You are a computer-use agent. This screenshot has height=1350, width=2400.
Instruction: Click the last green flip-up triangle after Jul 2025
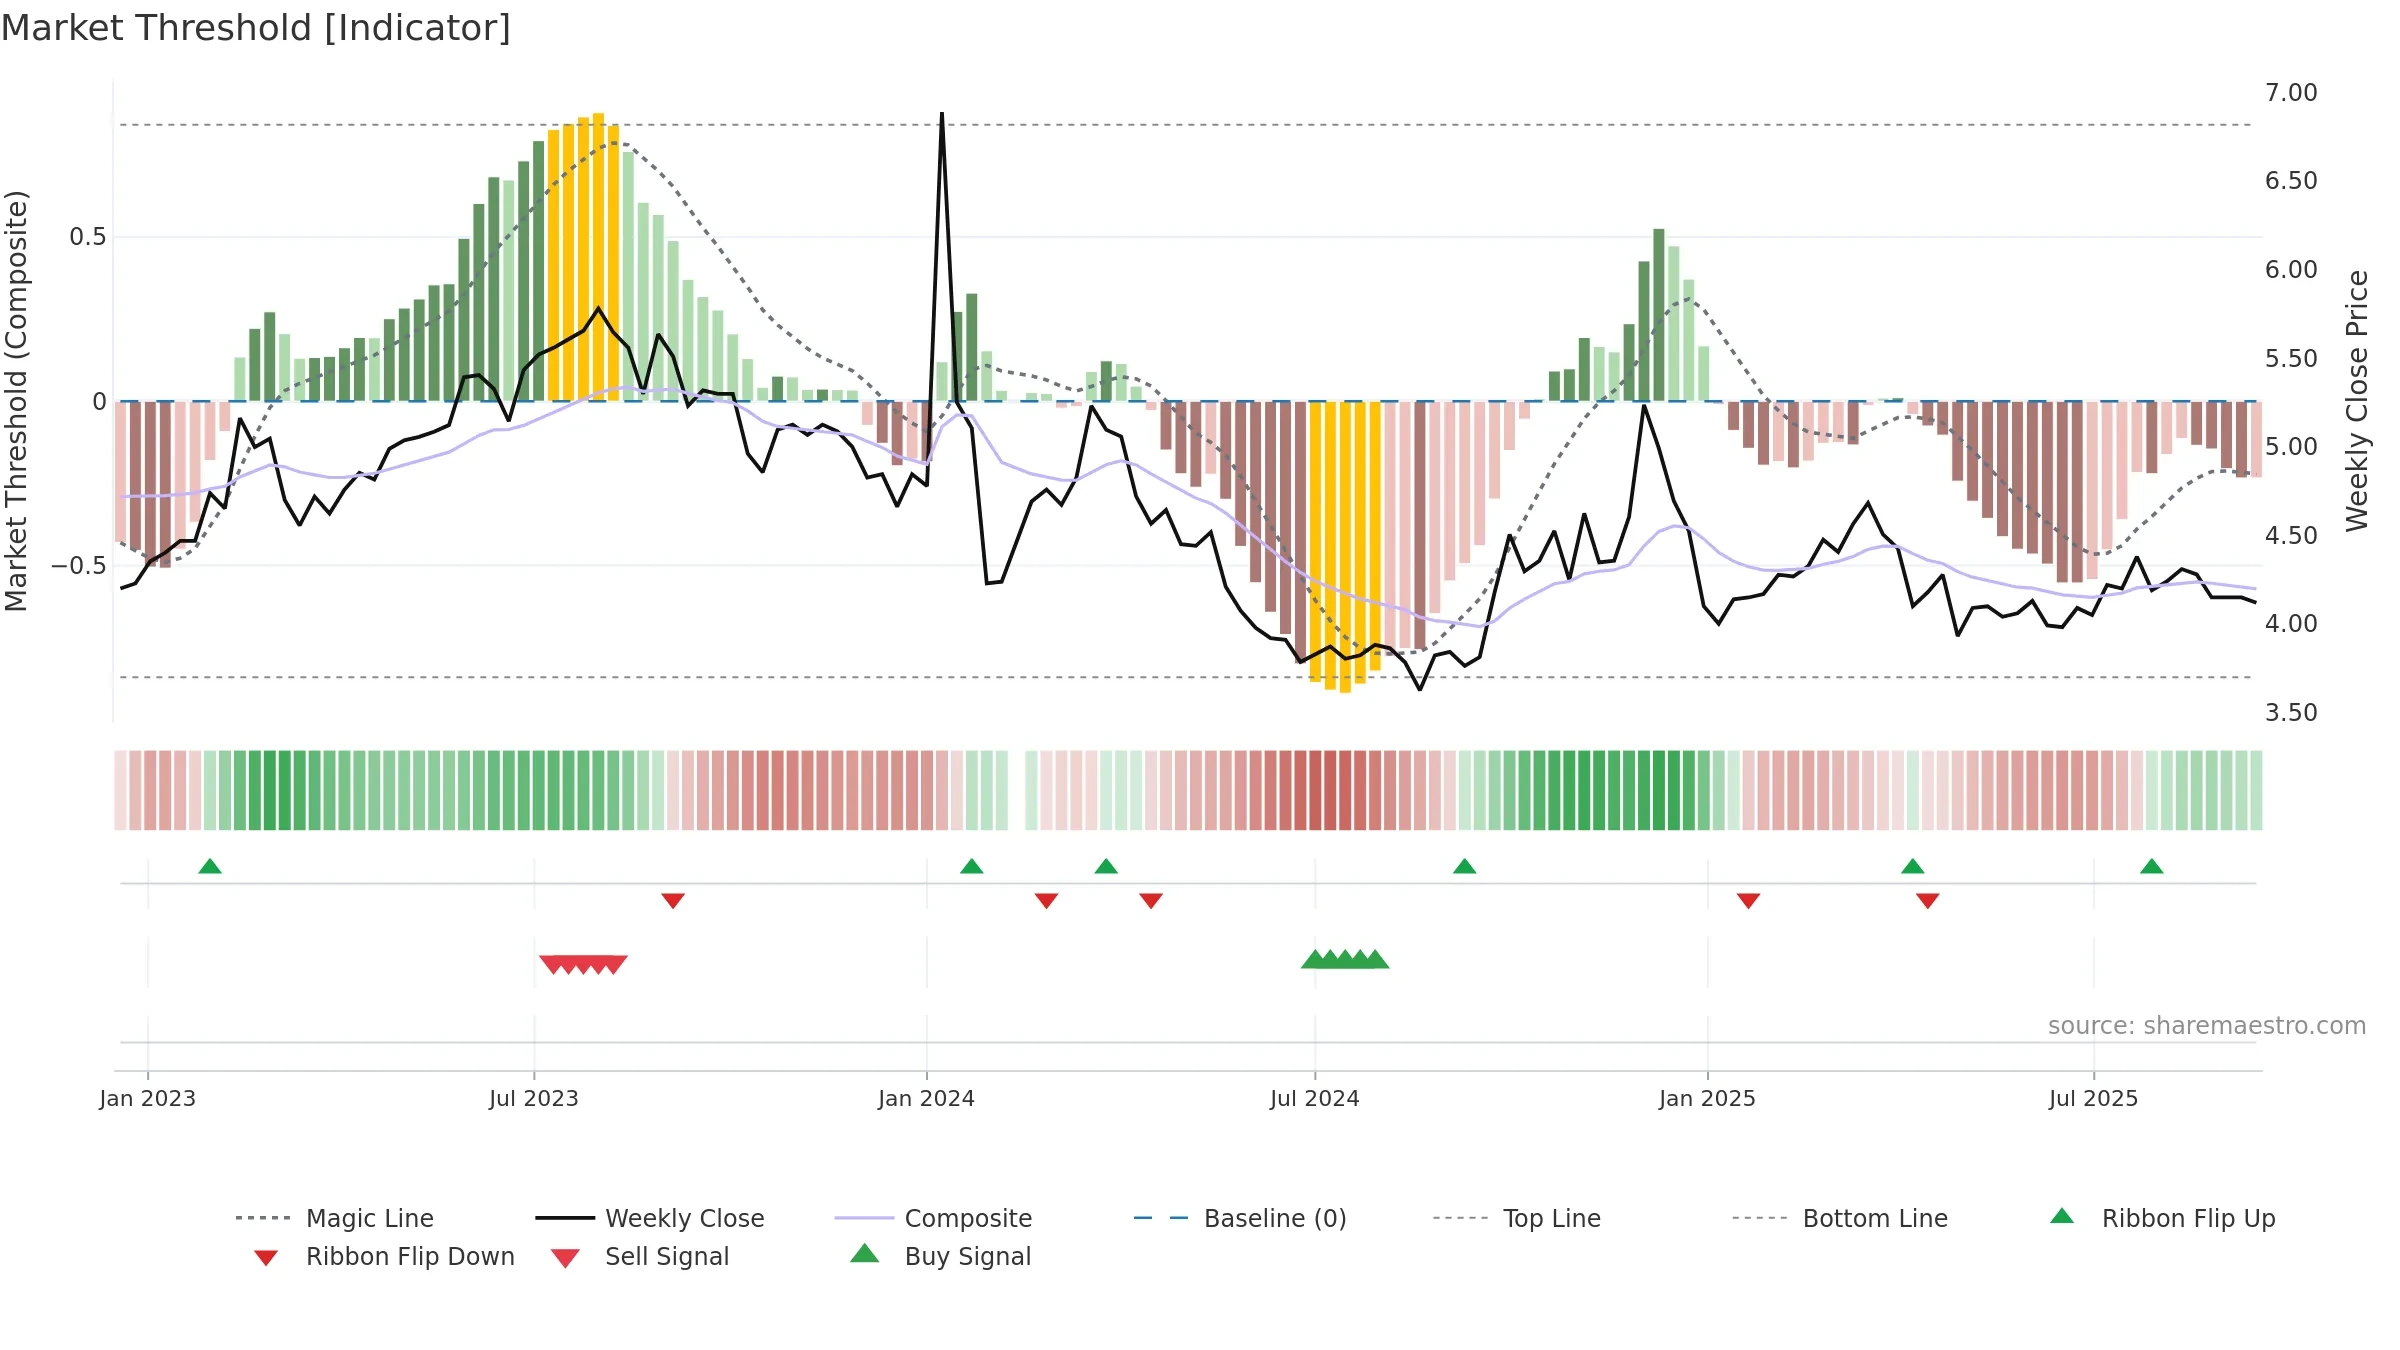2152,866
